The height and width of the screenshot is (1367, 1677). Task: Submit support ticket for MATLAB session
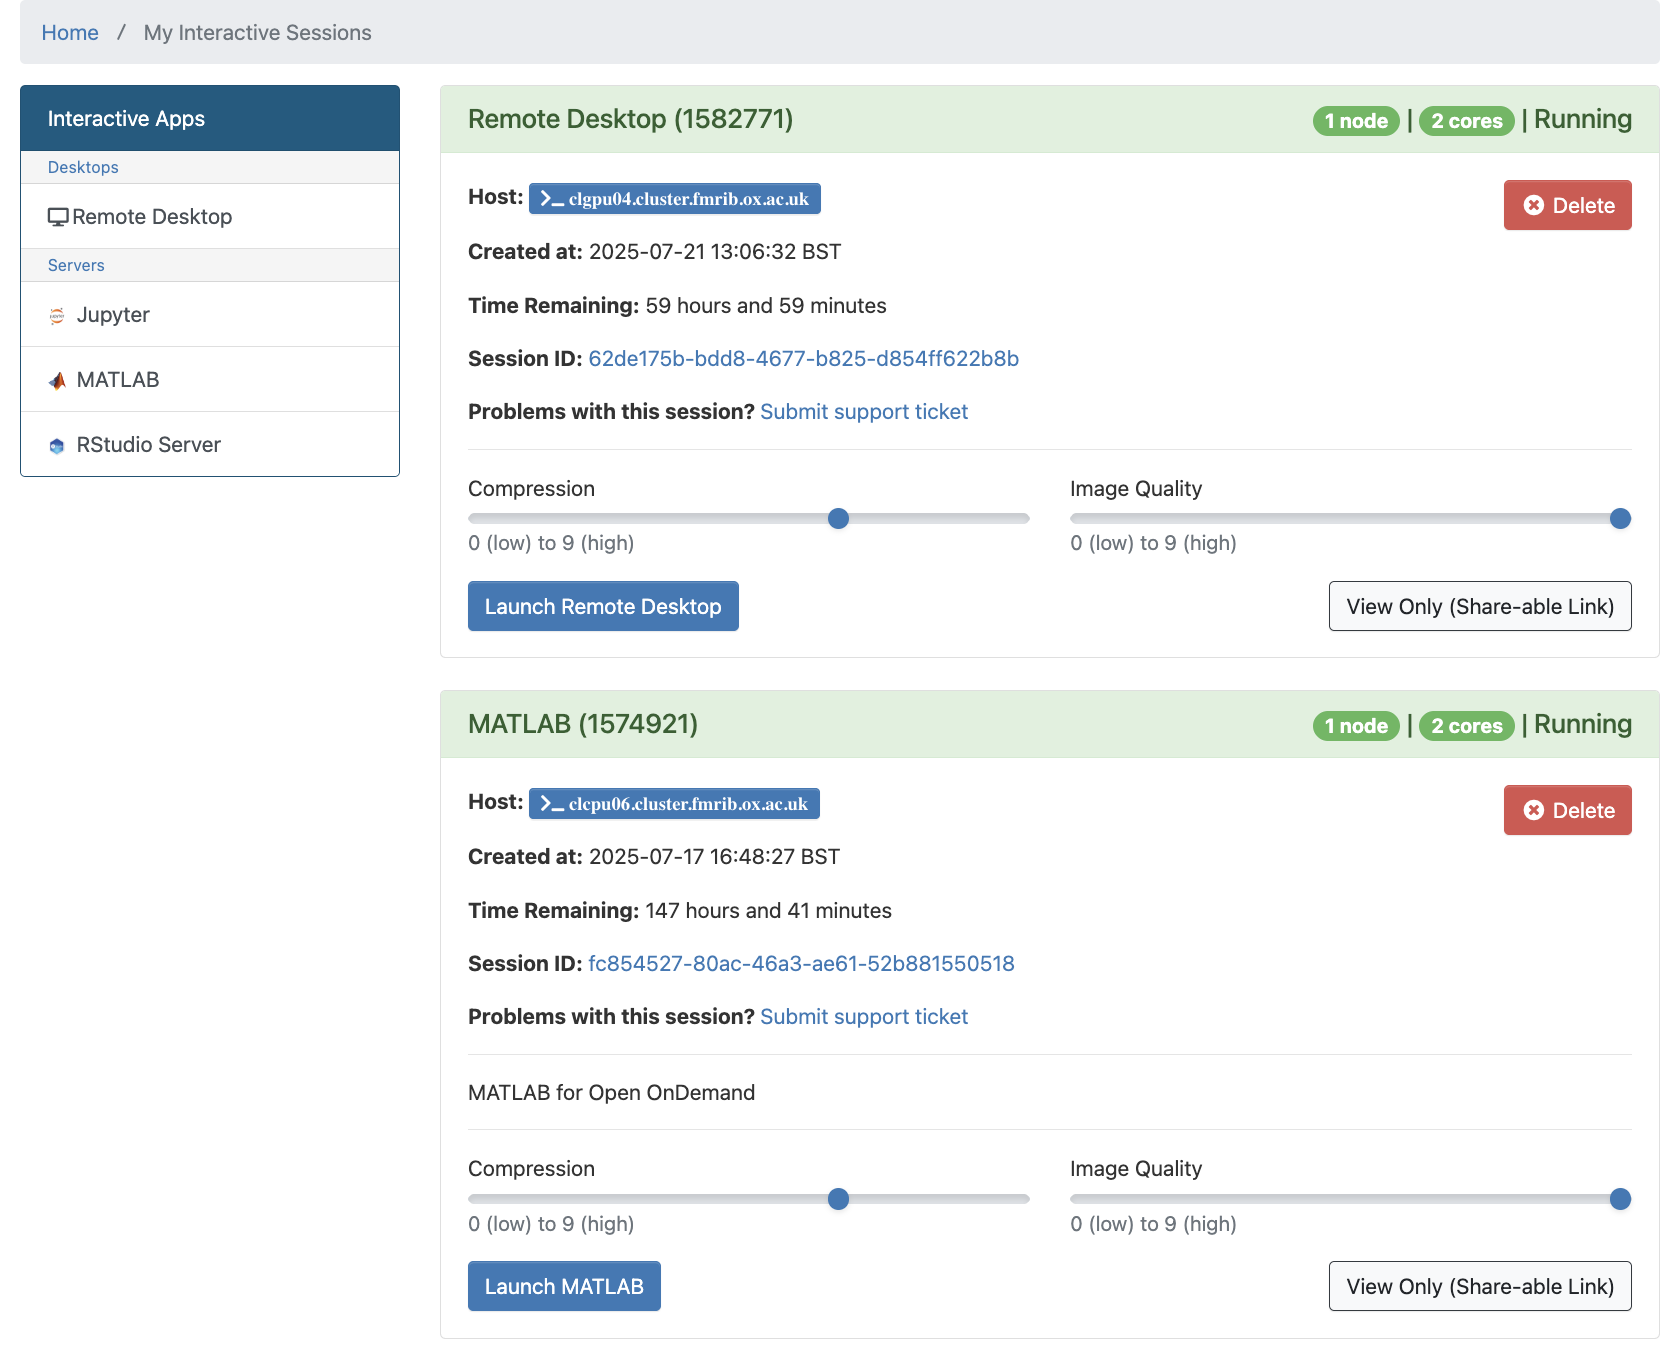click(x=864, y=1017)
